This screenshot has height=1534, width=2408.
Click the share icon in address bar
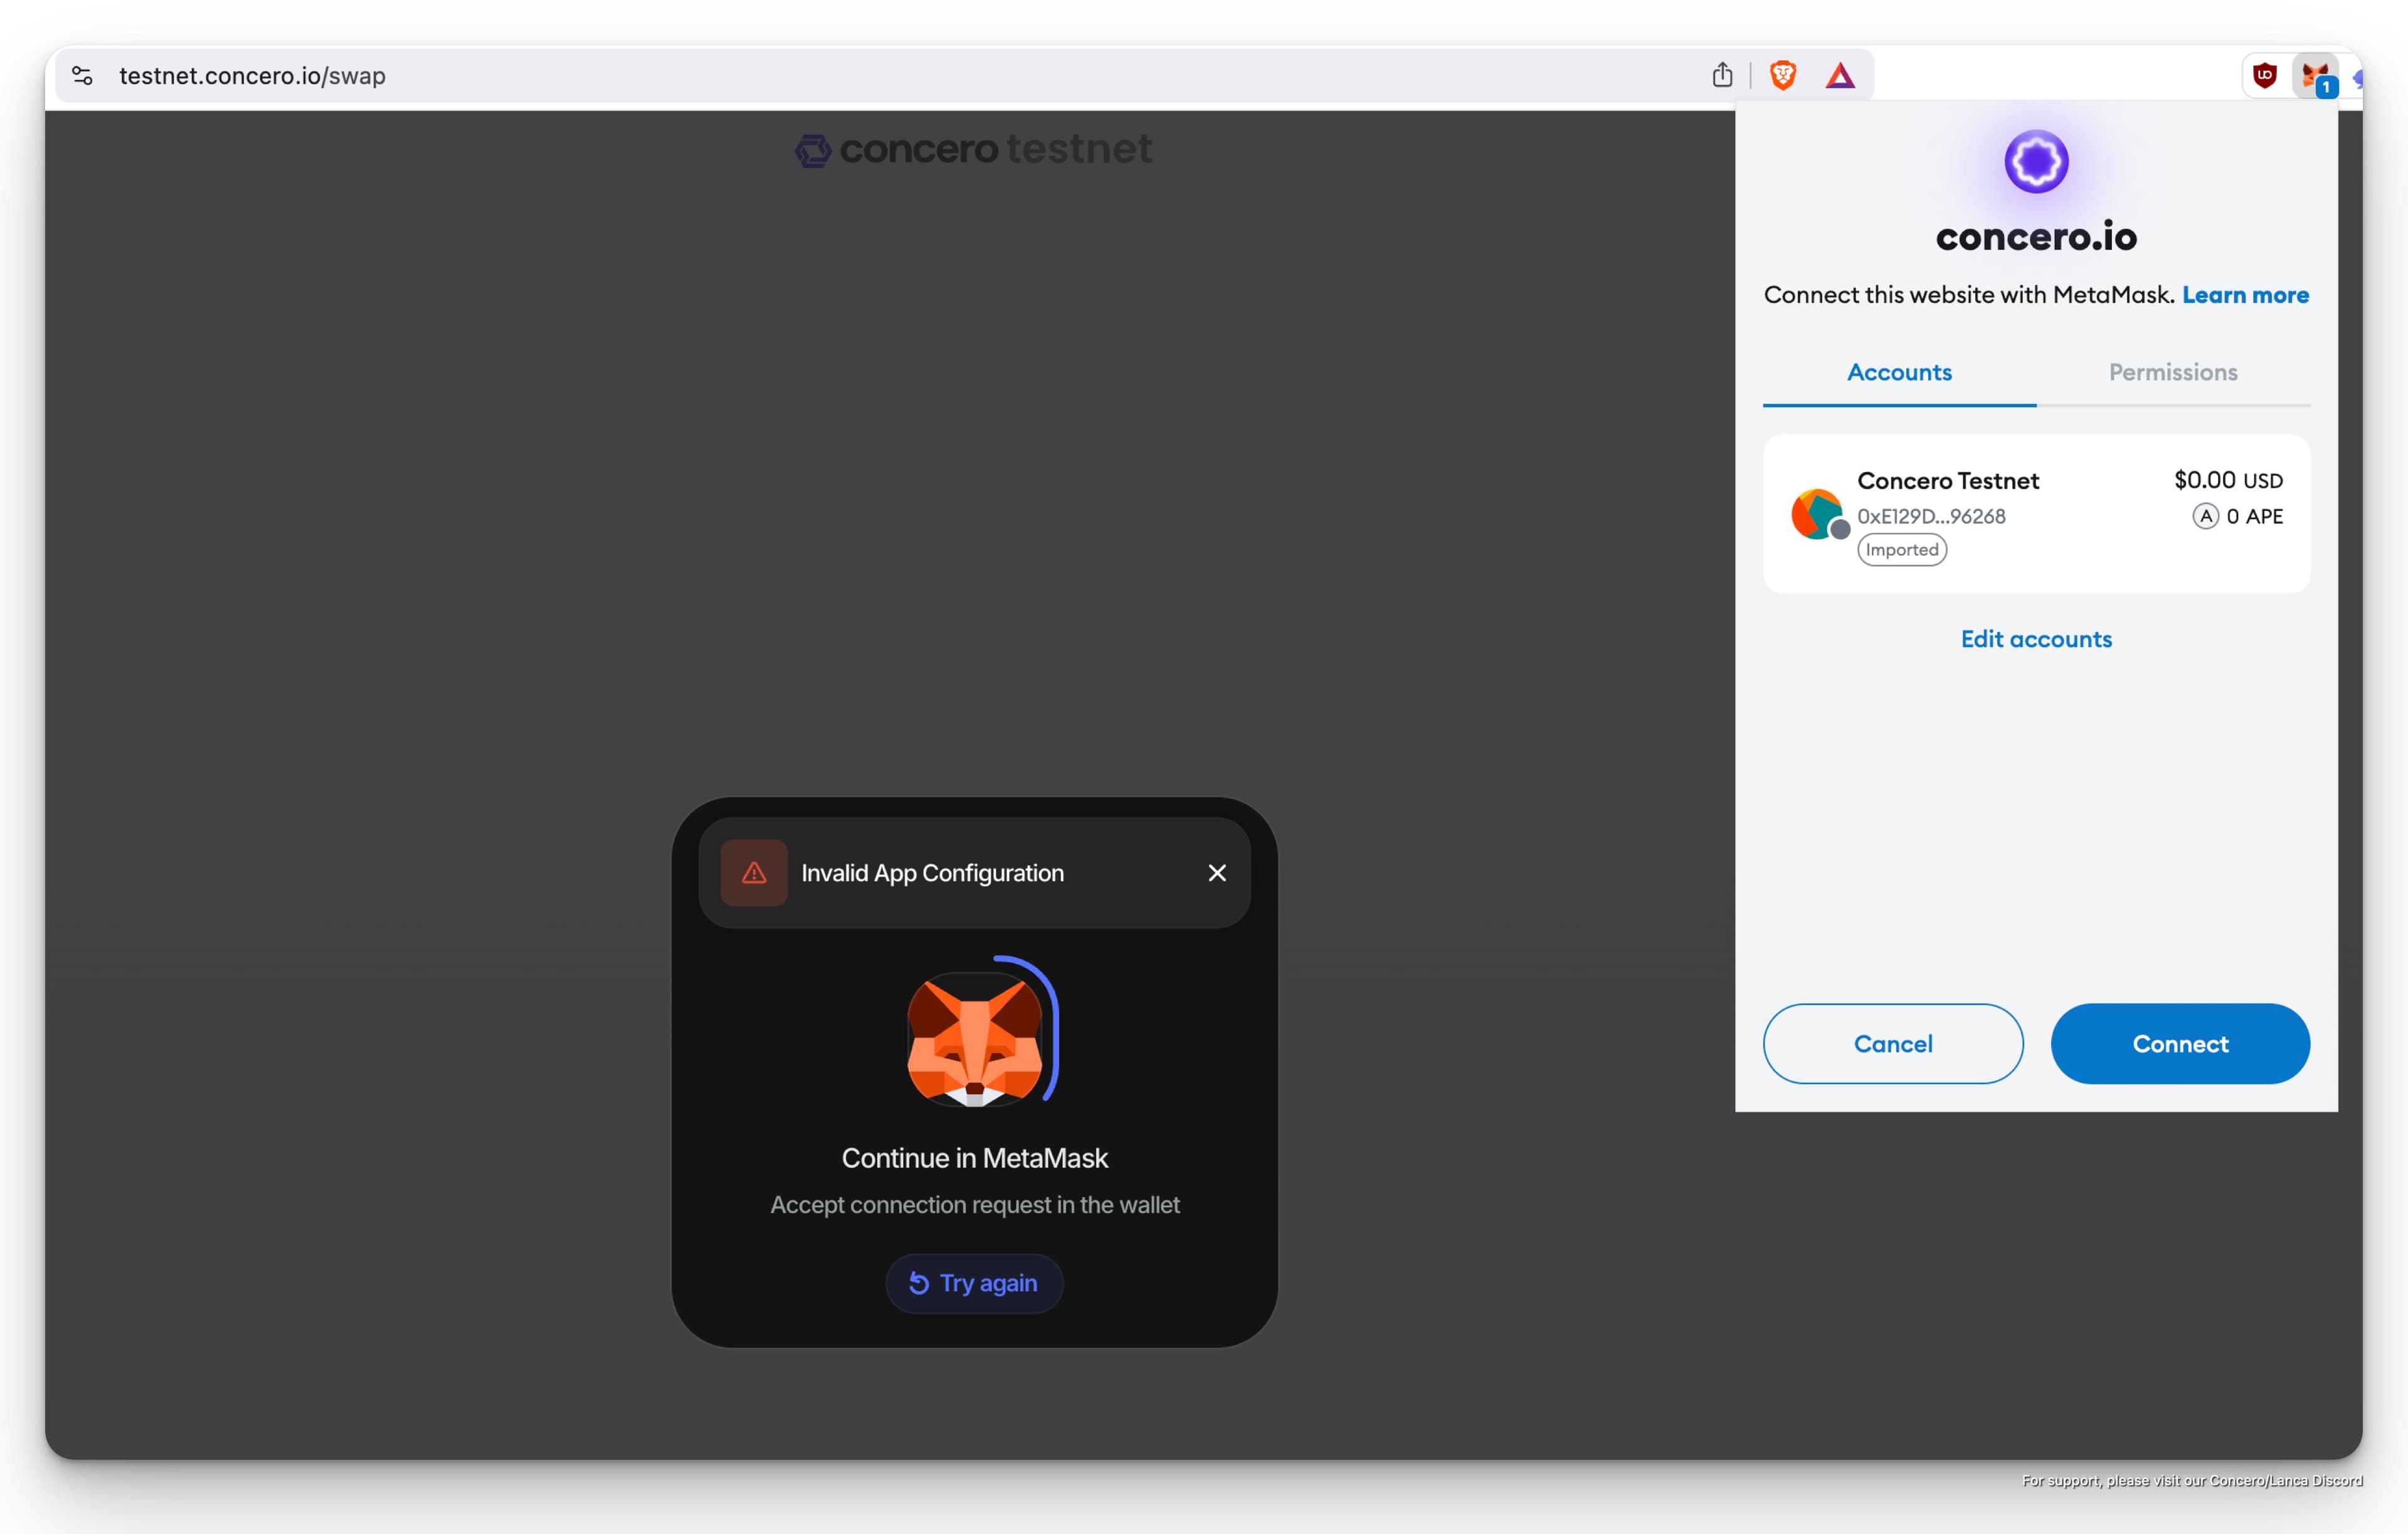[x=1721, y=75]
